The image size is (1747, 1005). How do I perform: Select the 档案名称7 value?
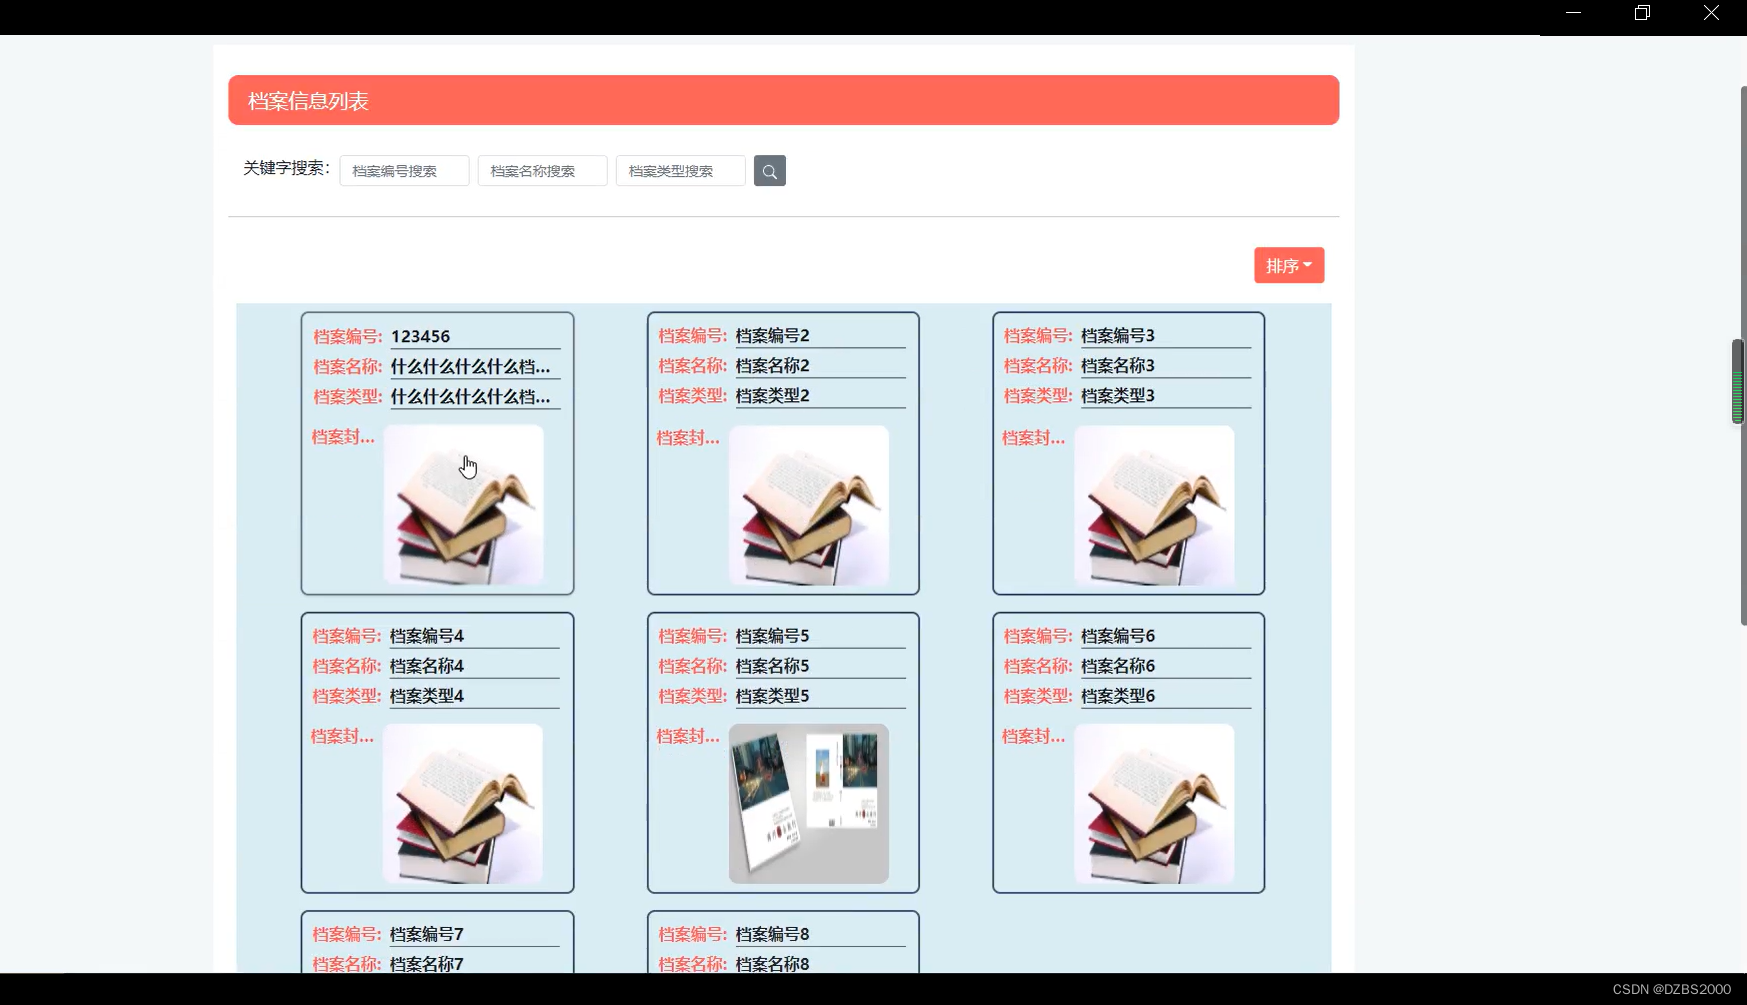427,964
